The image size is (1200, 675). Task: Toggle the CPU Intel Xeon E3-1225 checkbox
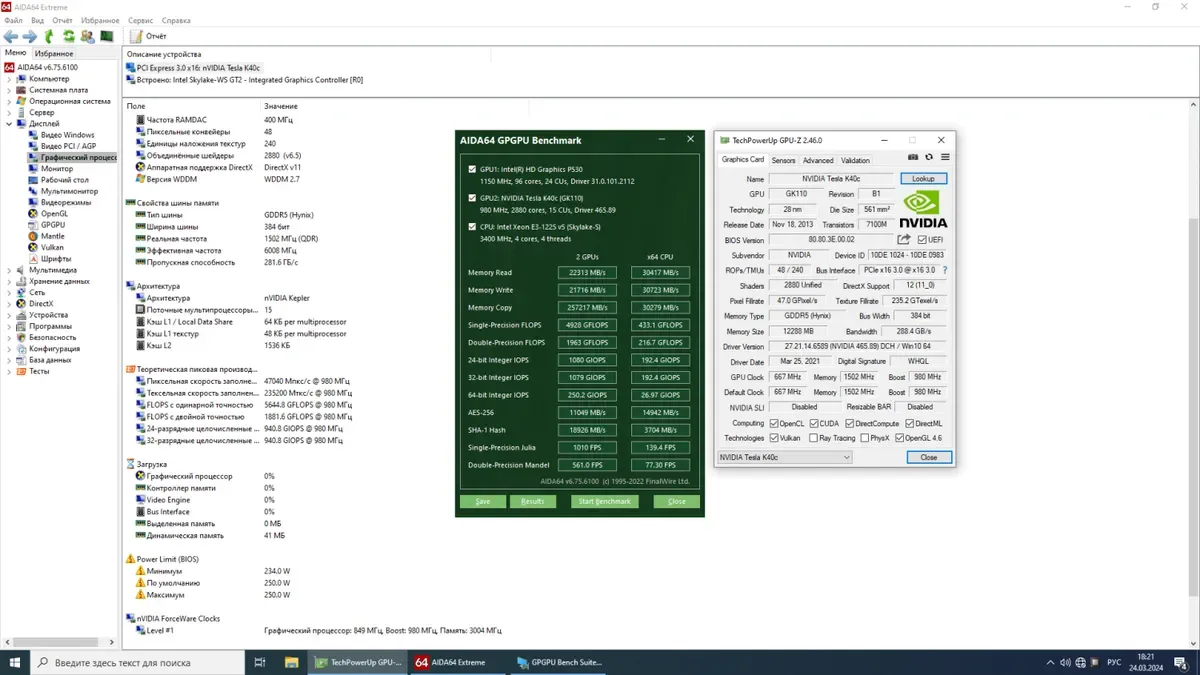tap(472, 227)
